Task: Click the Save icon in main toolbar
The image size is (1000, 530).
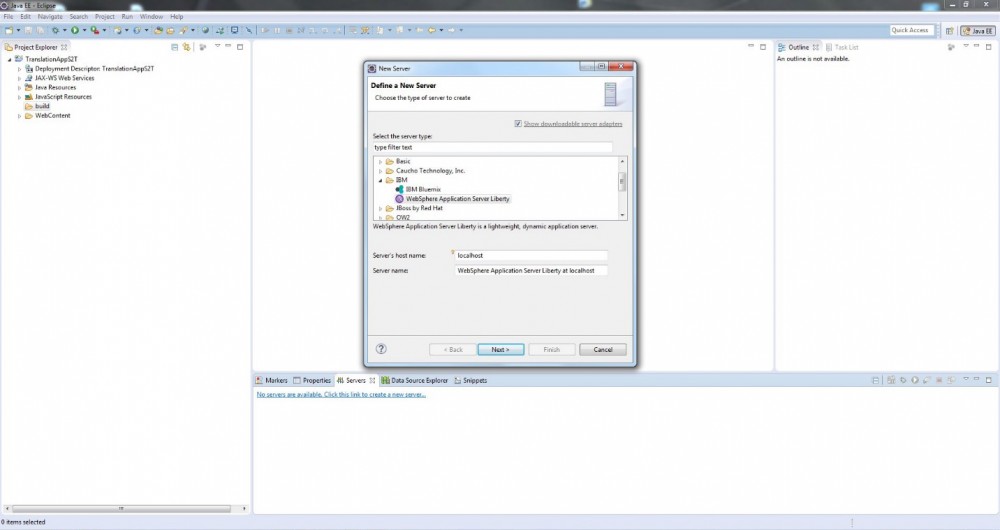Action: (28, 30)
